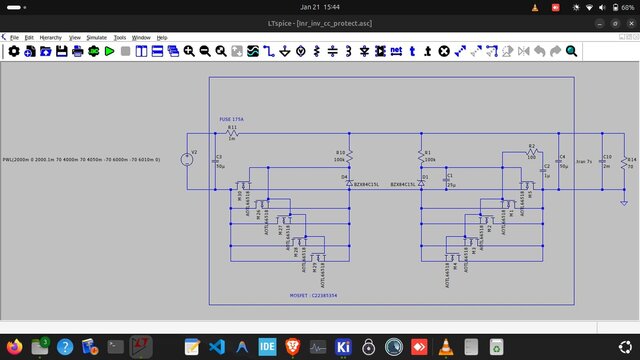Image resolution: width=640 pixels, height=360 pixels.
Task: Select the draw wire tool
Action: click(x=269, y=51)
